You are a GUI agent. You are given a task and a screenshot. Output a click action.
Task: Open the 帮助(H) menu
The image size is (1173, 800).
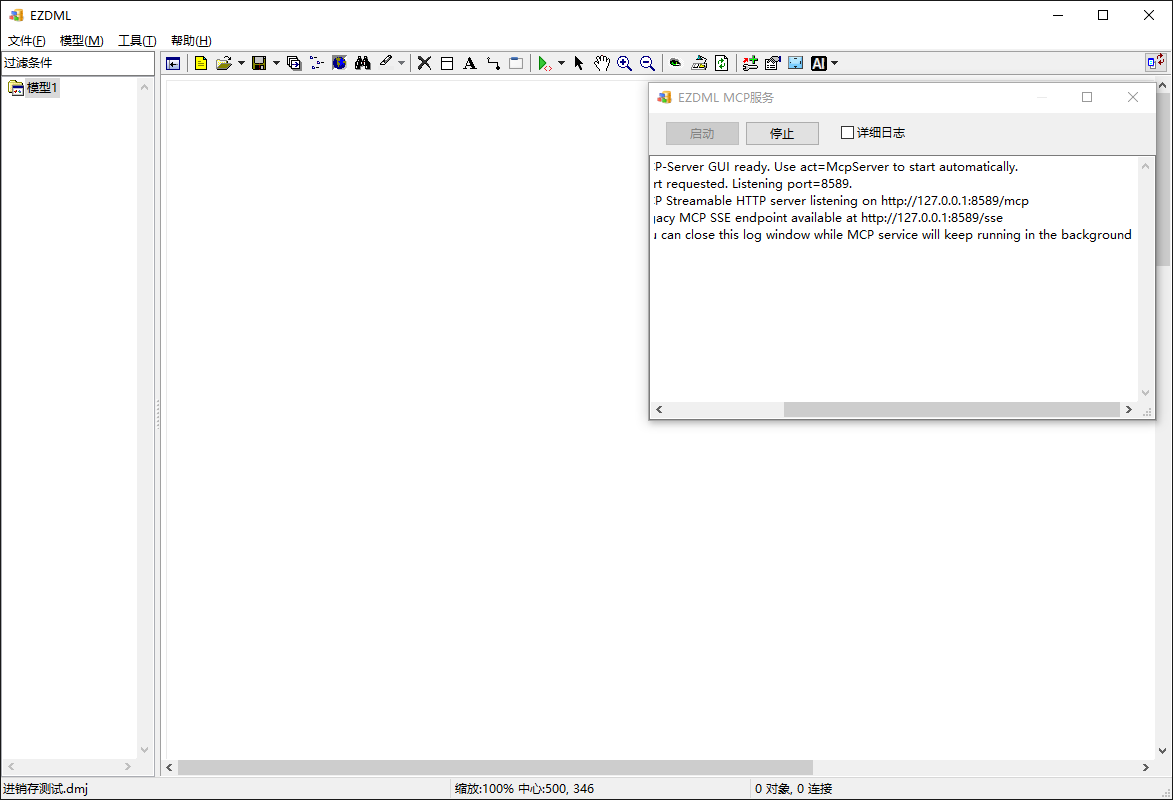coord(191,40)
